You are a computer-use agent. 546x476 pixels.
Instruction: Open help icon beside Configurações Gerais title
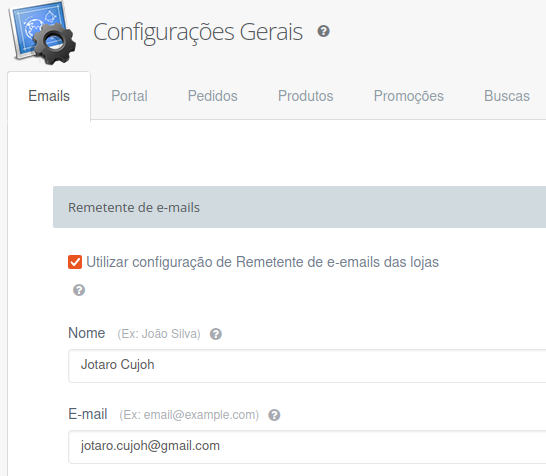click(323, 31)
